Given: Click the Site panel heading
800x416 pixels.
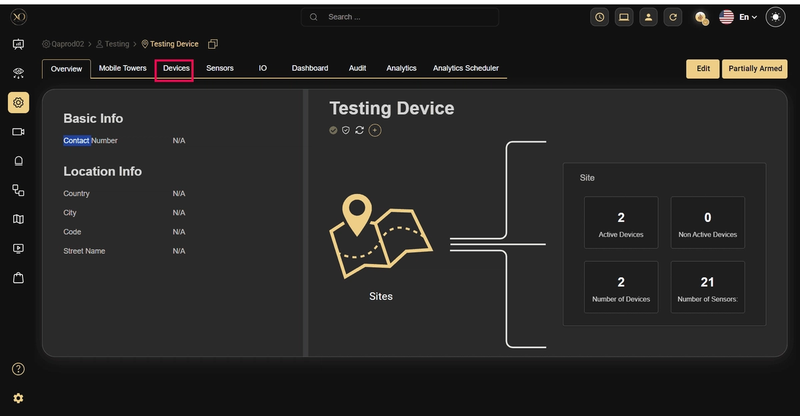Looking at the screenshot, I should point(587,178).
